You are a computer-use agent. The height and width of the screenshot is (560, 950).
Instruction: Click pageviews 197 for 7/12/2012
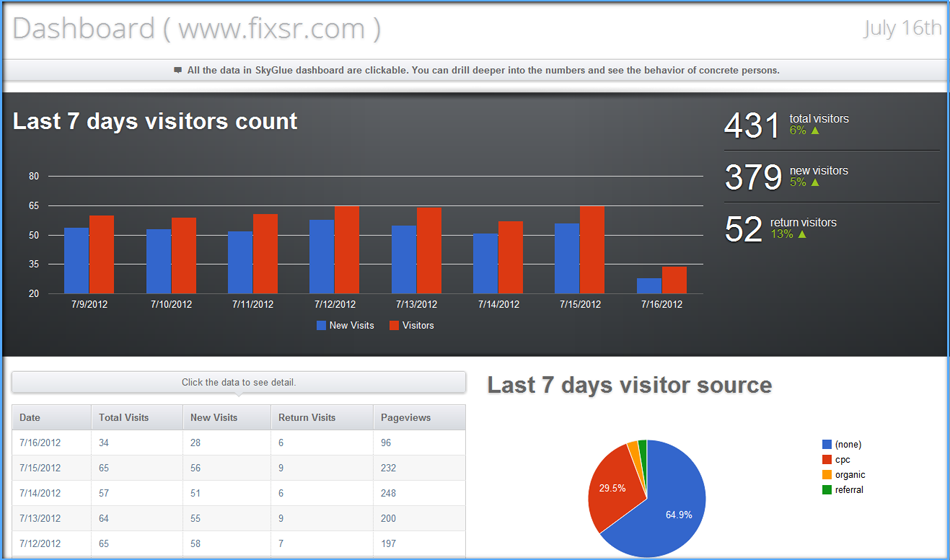388,544
